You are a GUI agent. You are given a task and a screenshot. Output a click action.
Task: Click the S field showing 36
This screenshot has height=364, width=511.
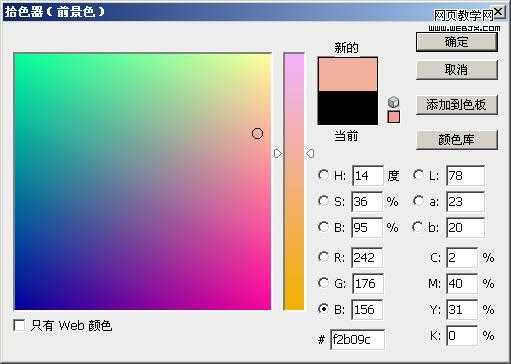(x=367, y=202)
